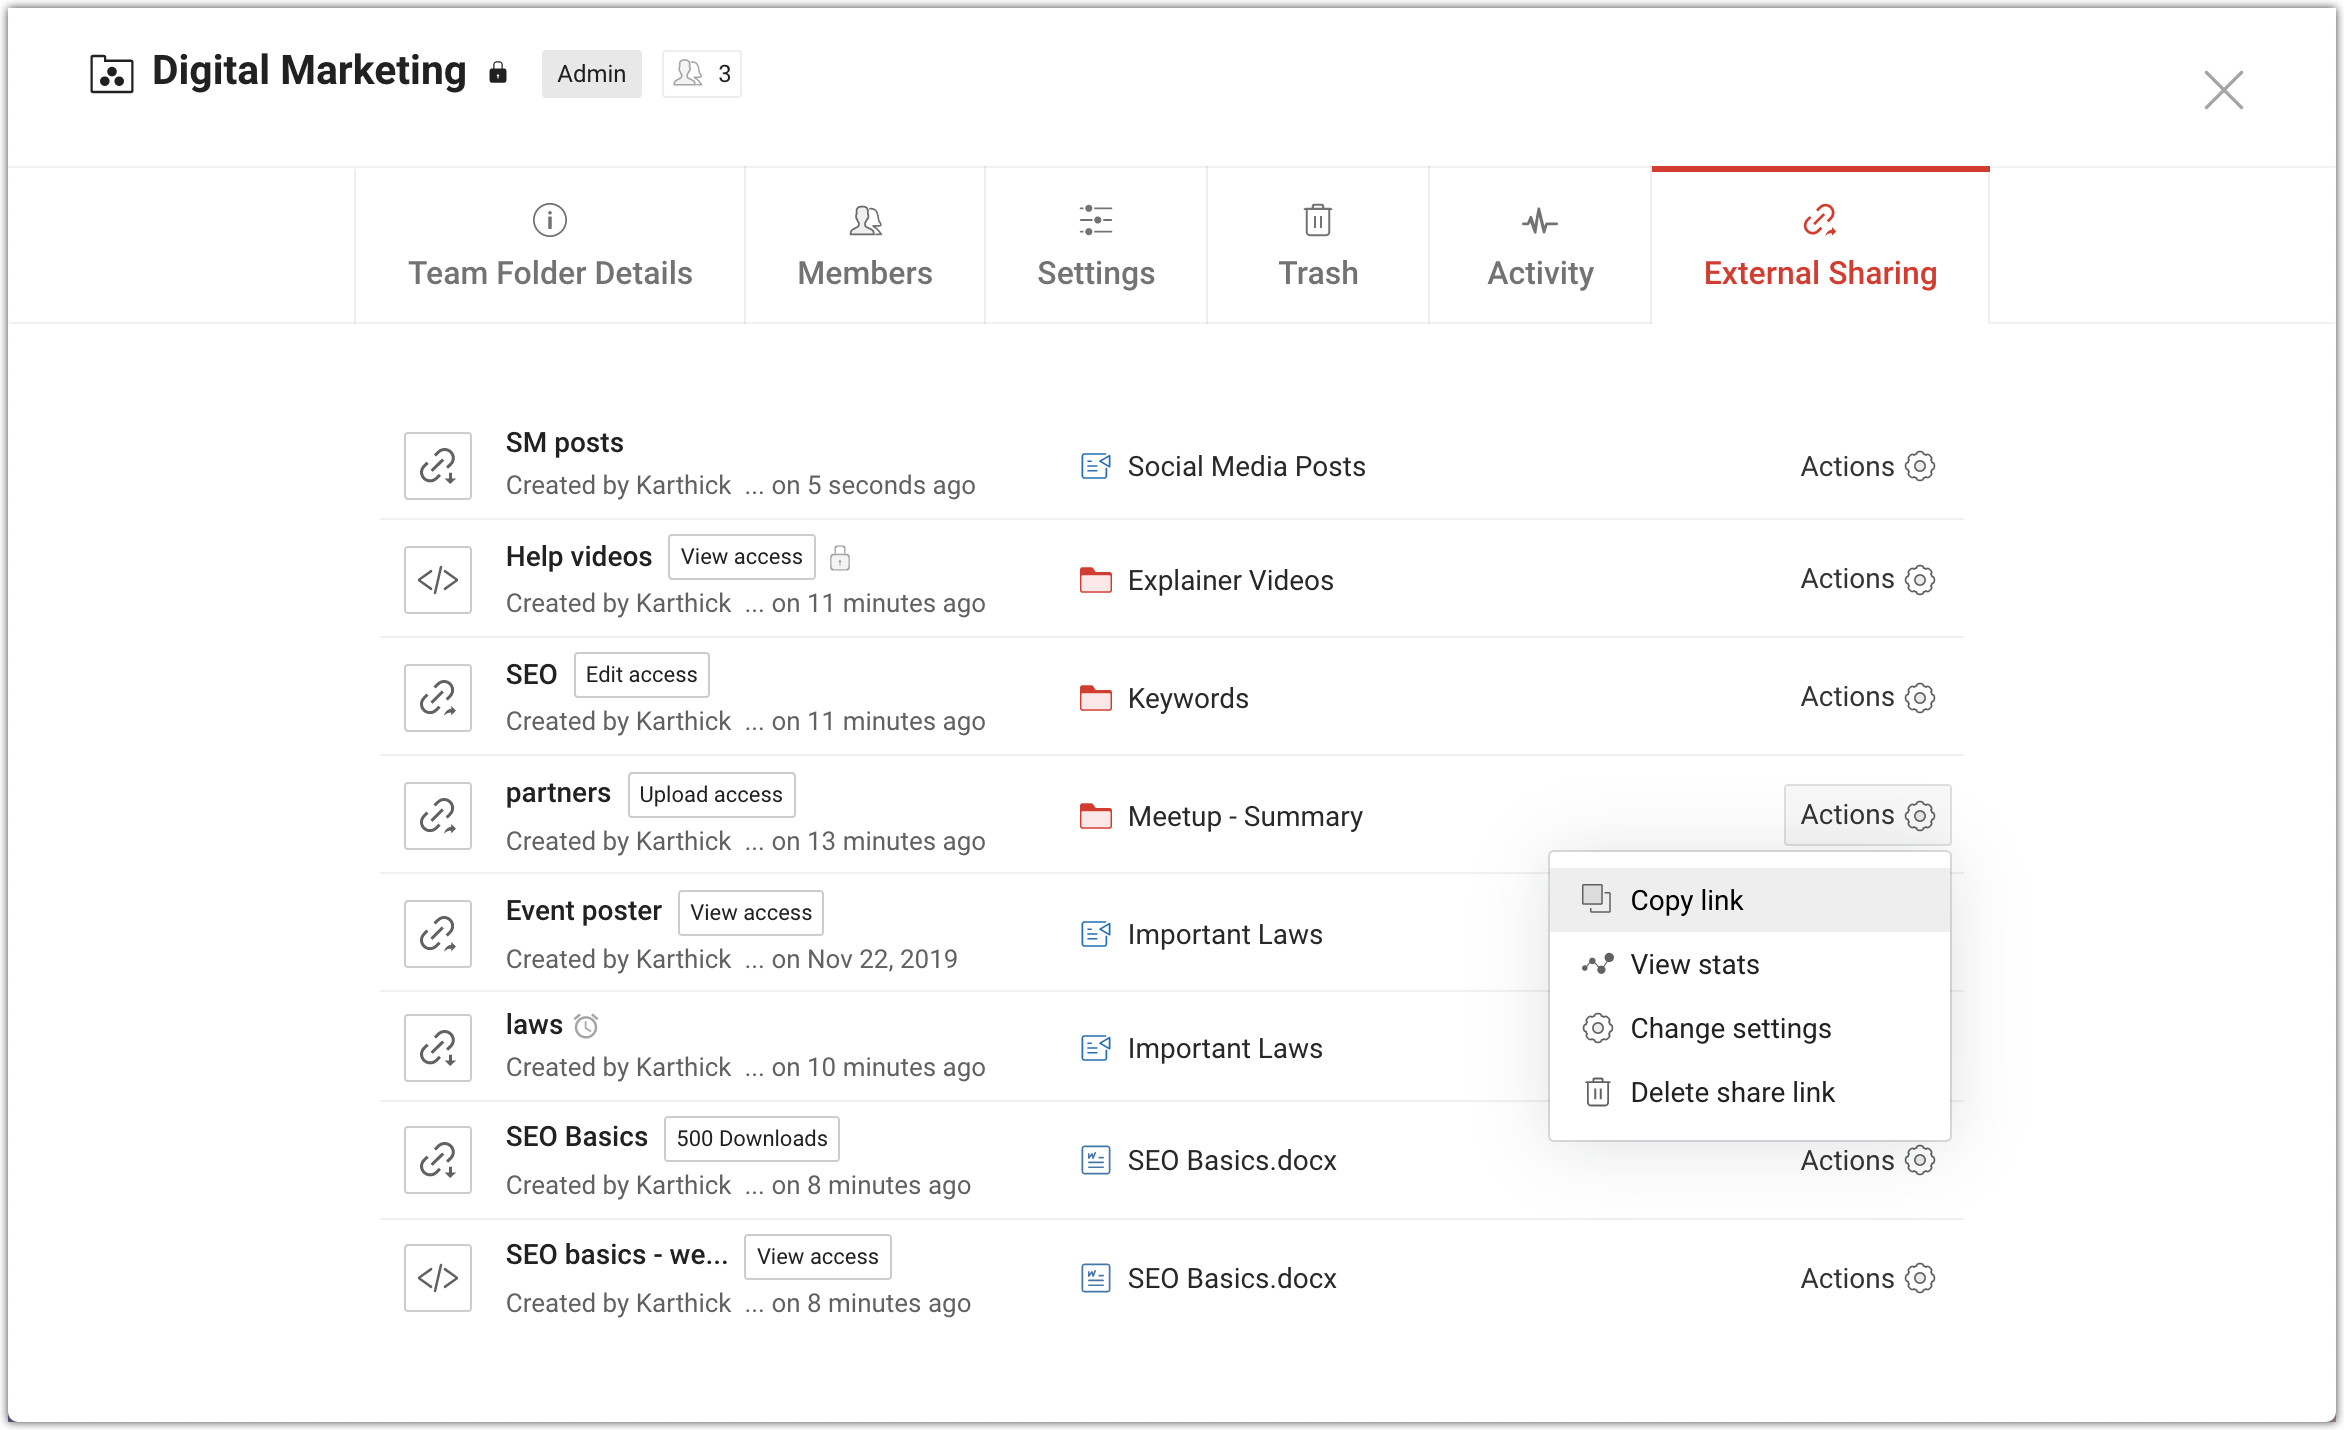Click the embed icon for SEO basics web link

tap(438, 1278)
